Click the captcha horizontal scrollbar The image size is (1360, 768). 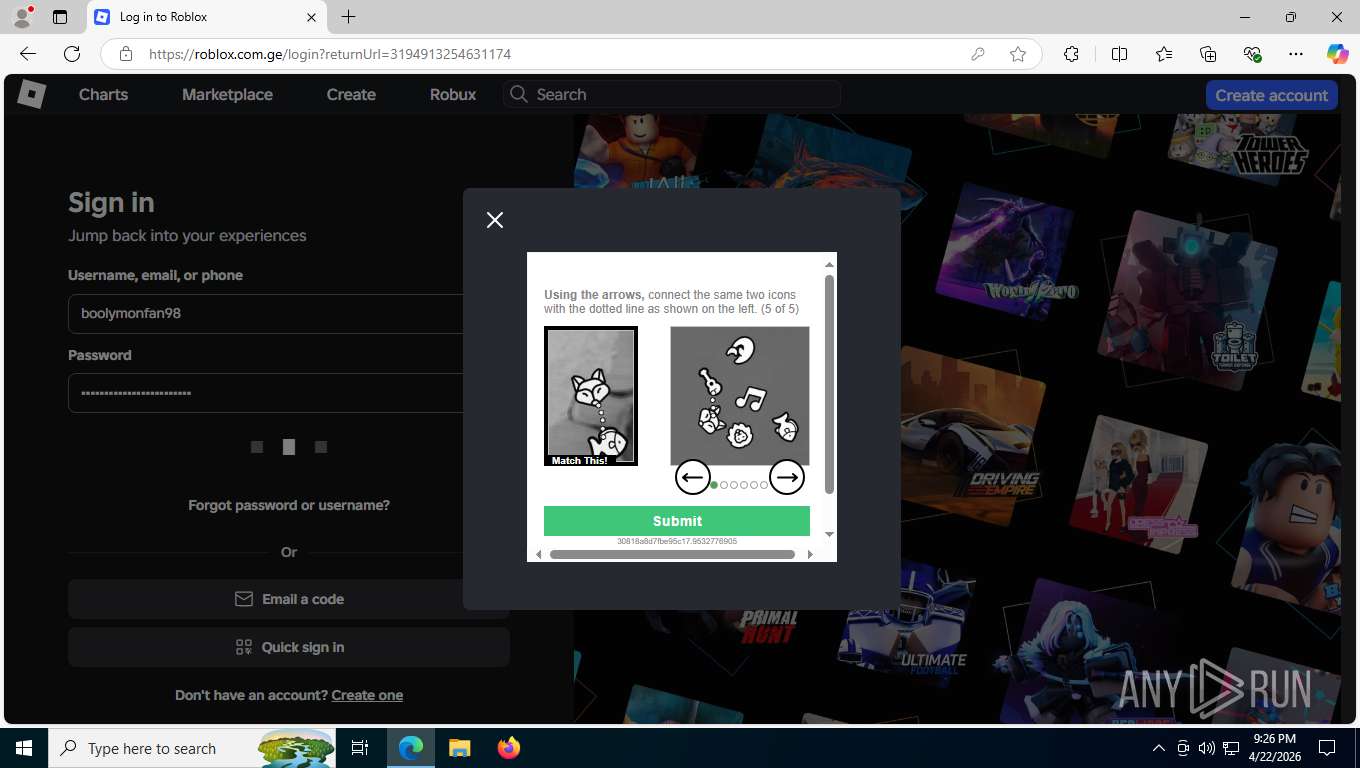pos(672,554)
